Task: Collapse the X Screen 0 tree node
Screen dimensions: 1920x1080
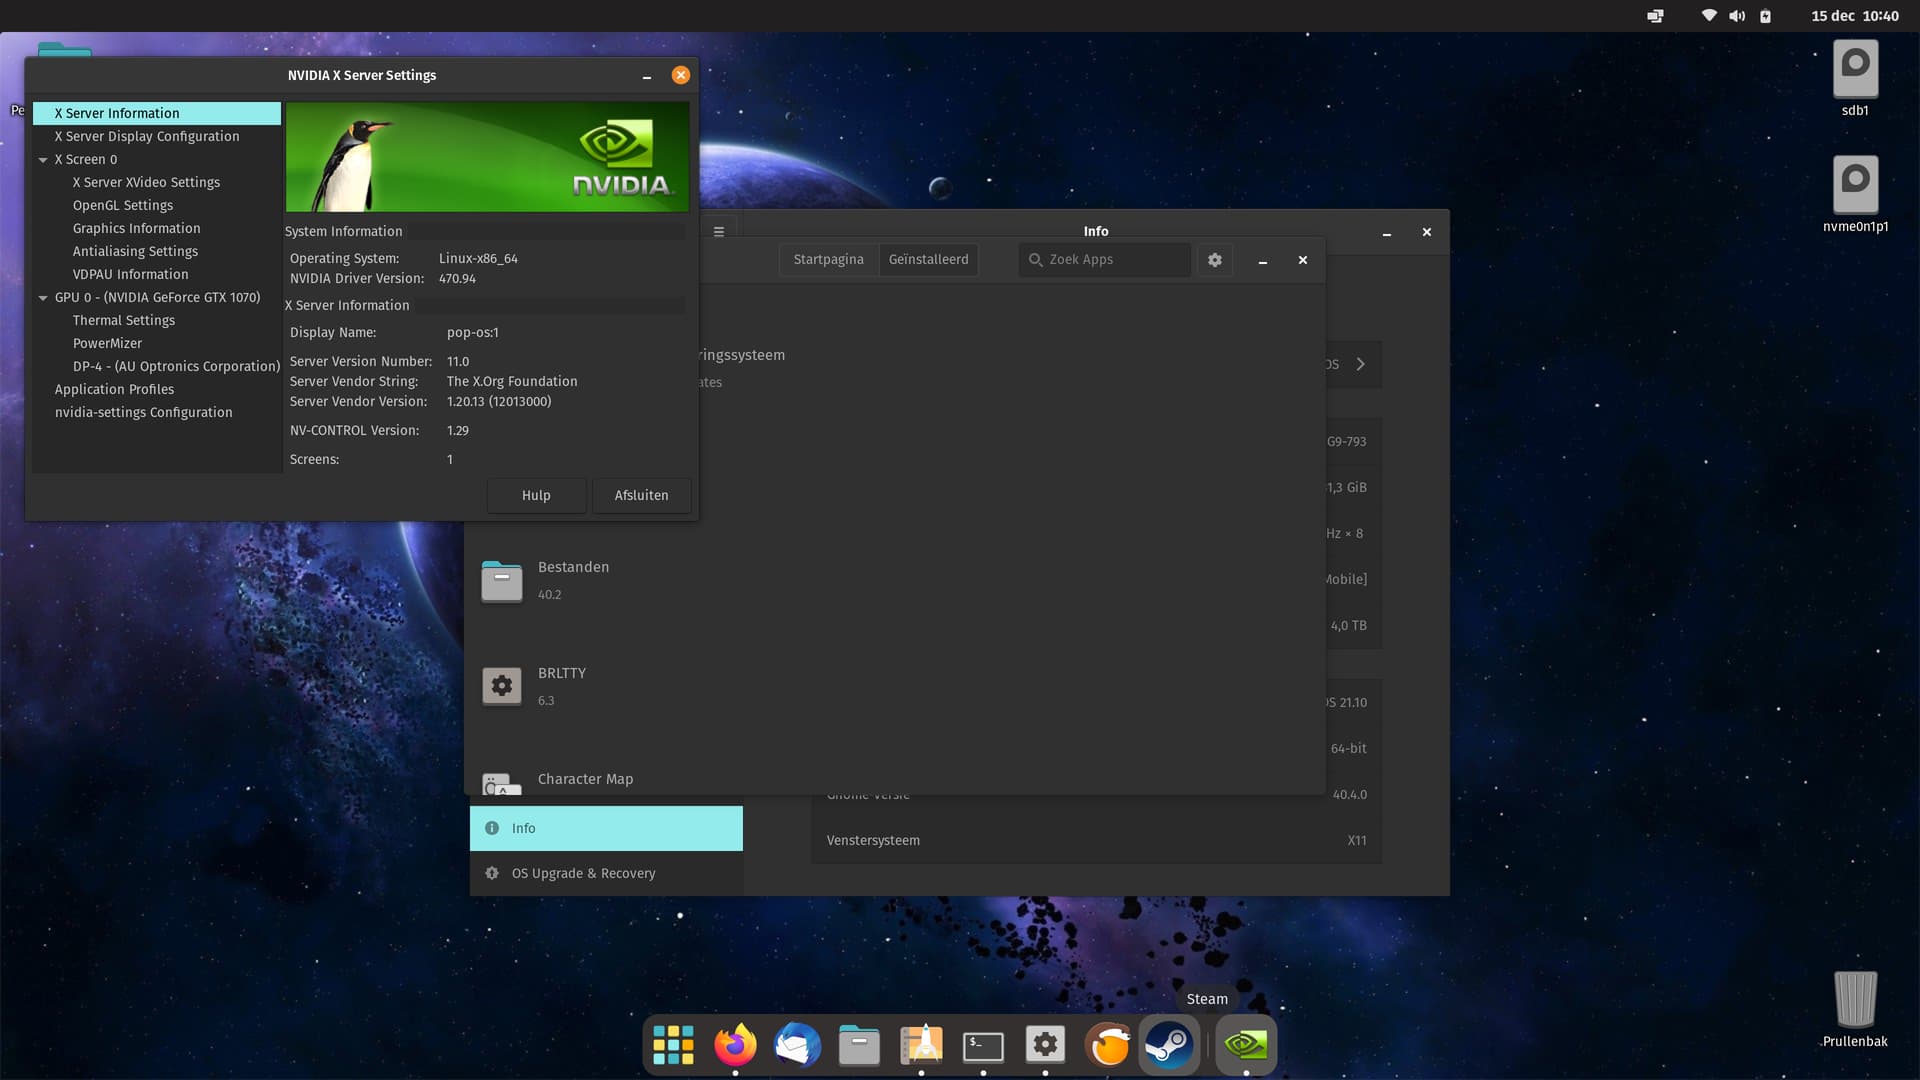Action: [43, 160]
